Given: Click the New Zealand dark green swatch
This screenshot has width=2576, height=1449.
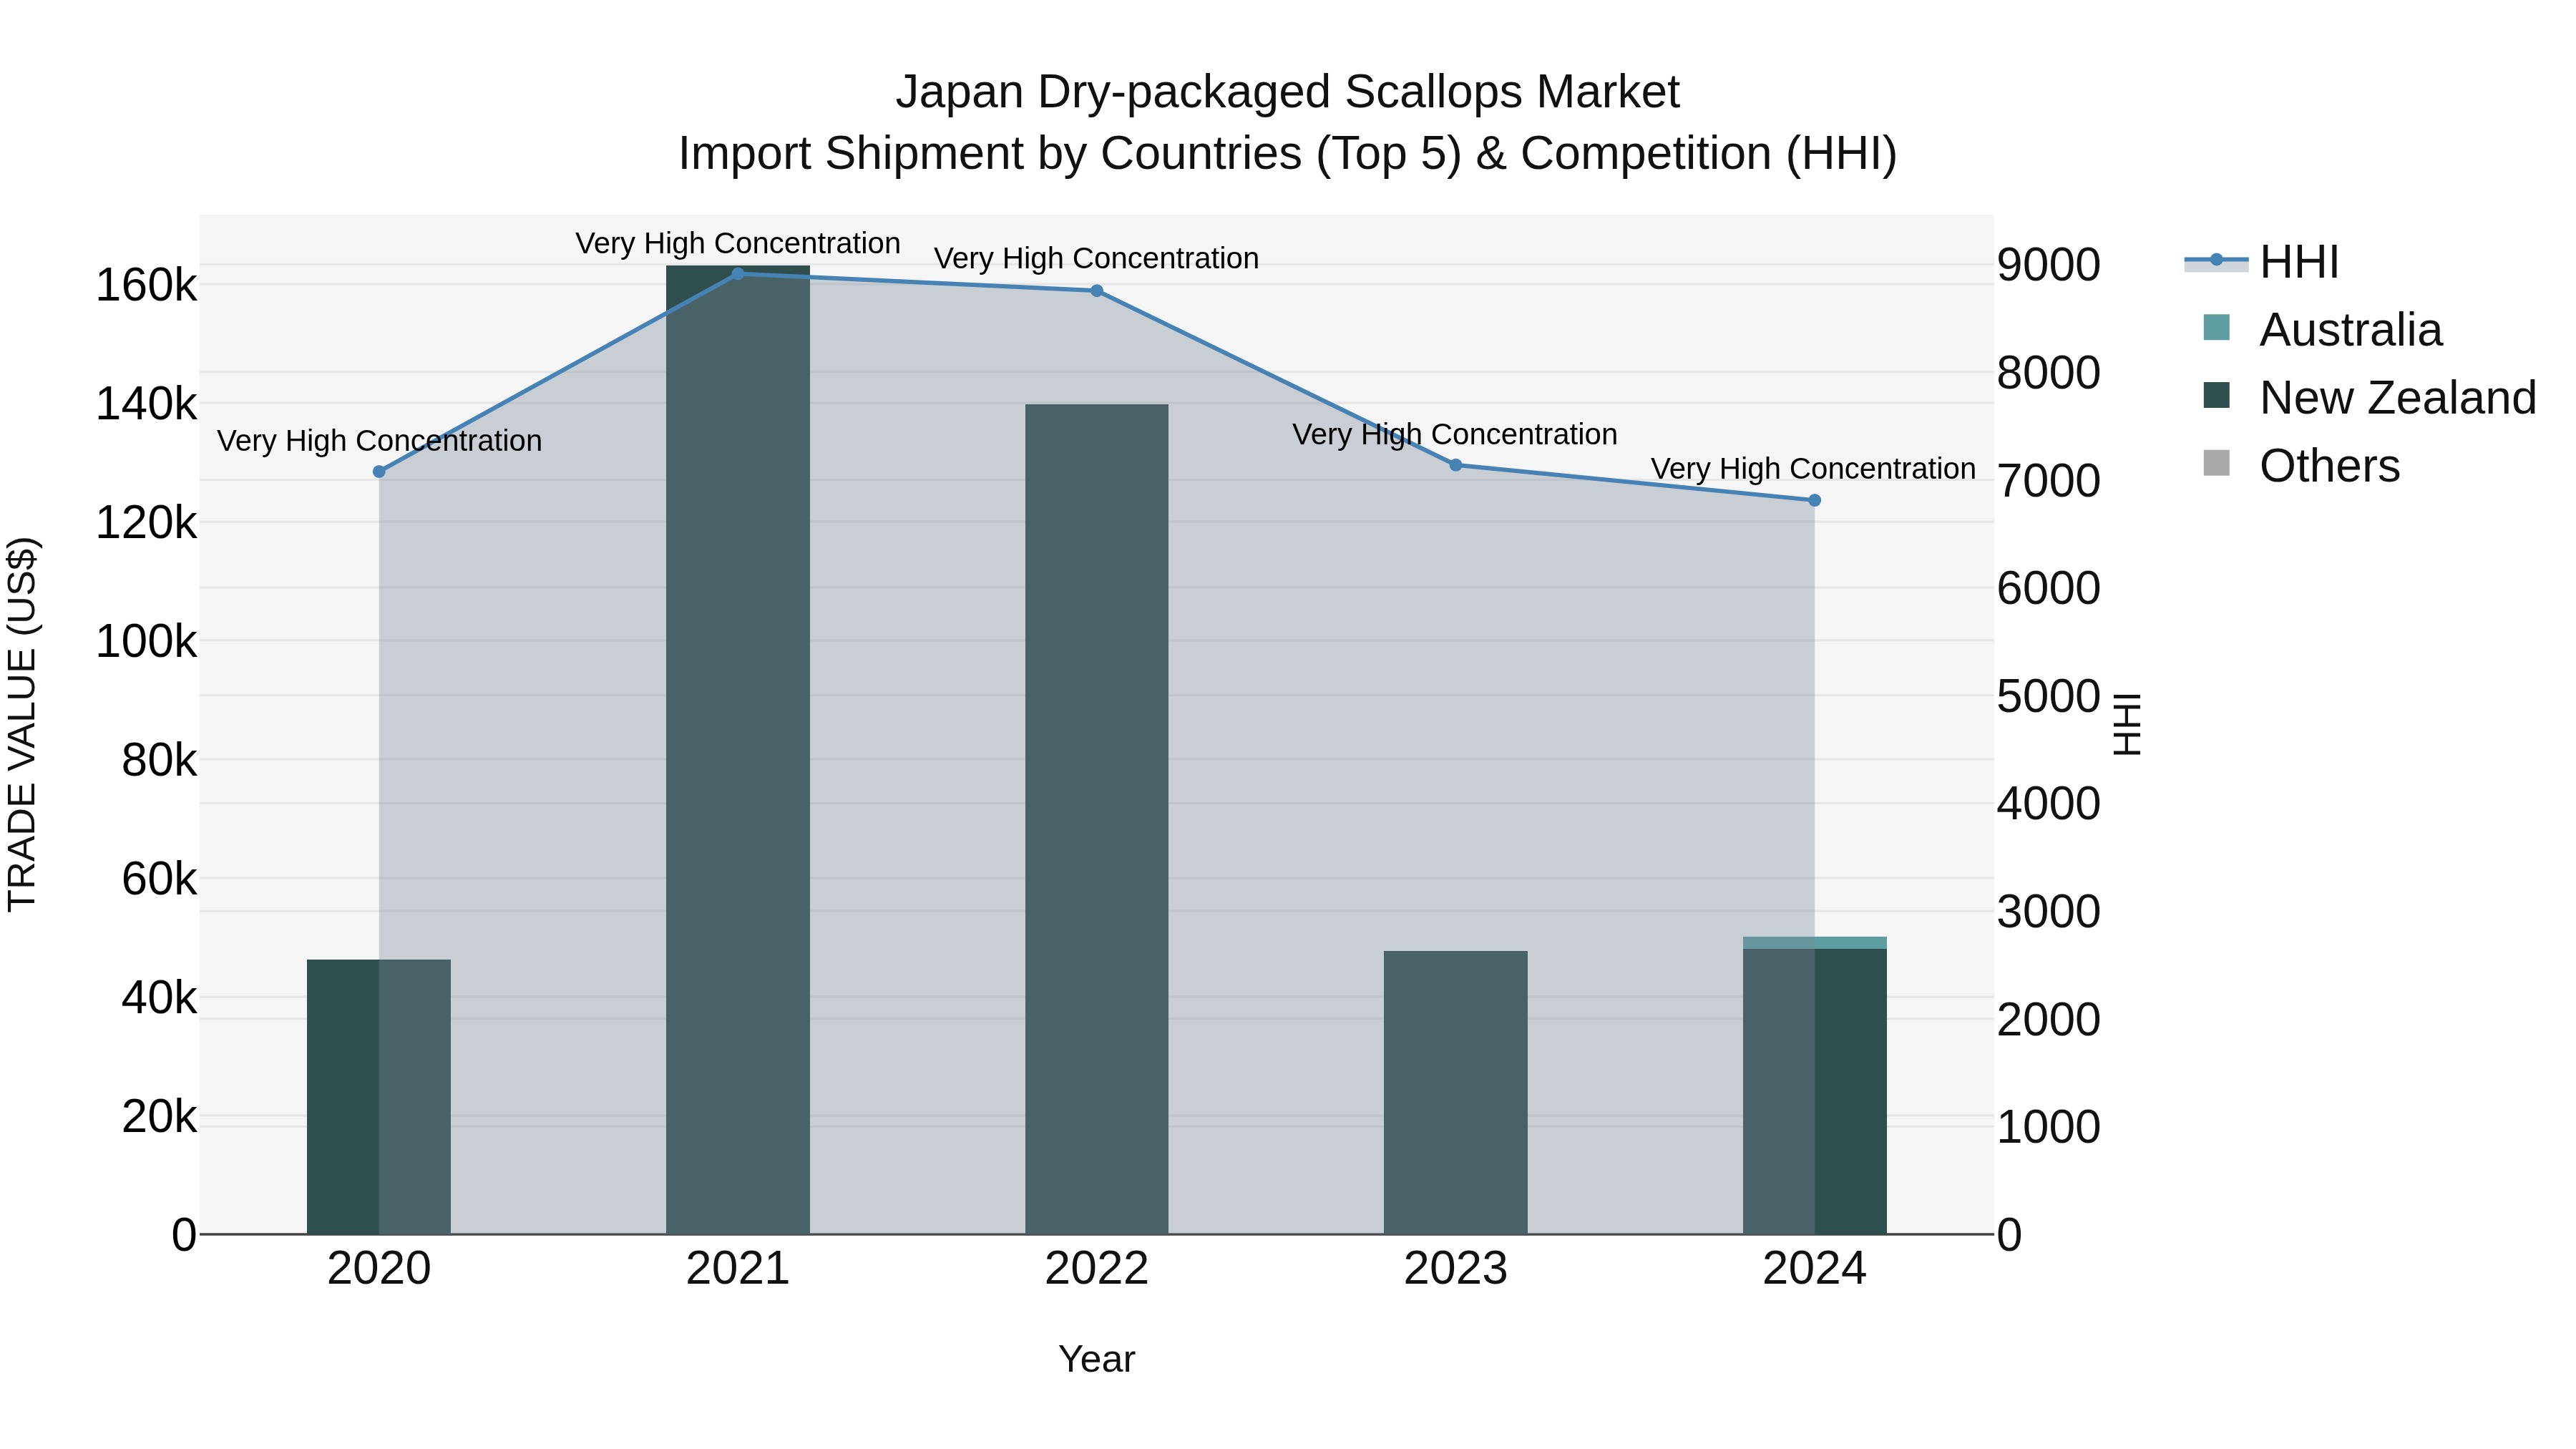Looking at the screenshot, I should [x=2216, y=396].
